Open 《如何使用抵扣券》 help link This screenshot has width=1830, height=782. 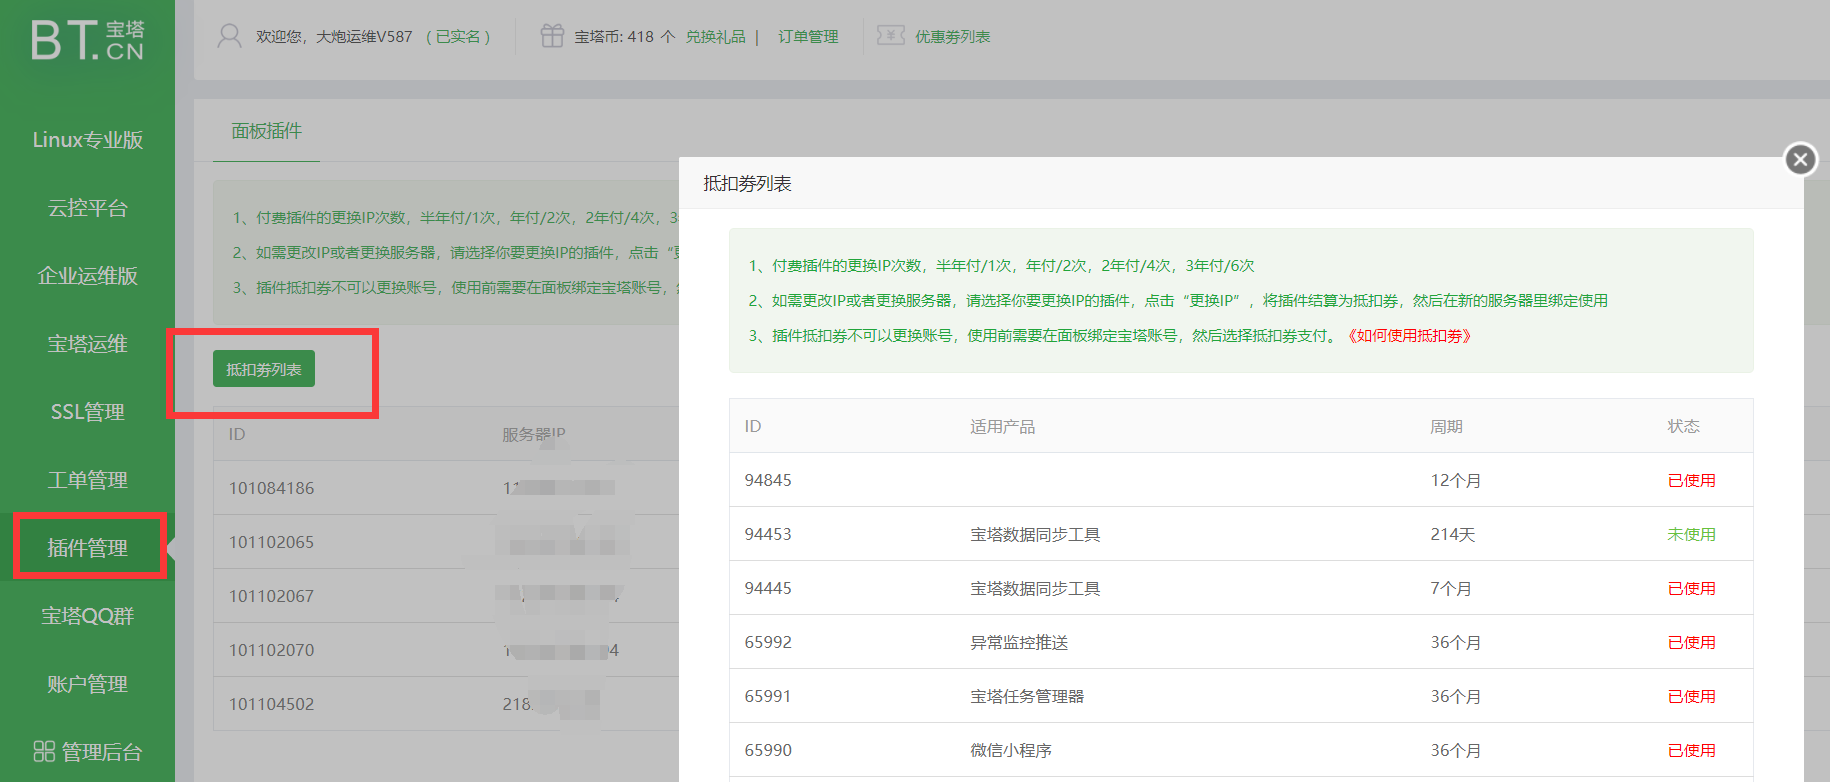click(x=1409, y=336)
